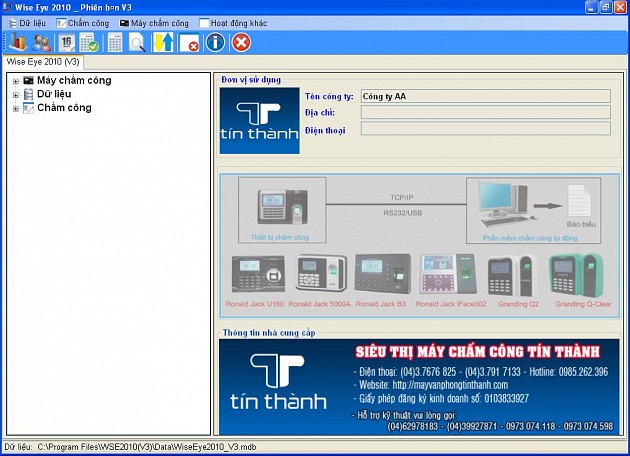Open the plain calendar grid toolbar icon

click(x=115, y=43)
